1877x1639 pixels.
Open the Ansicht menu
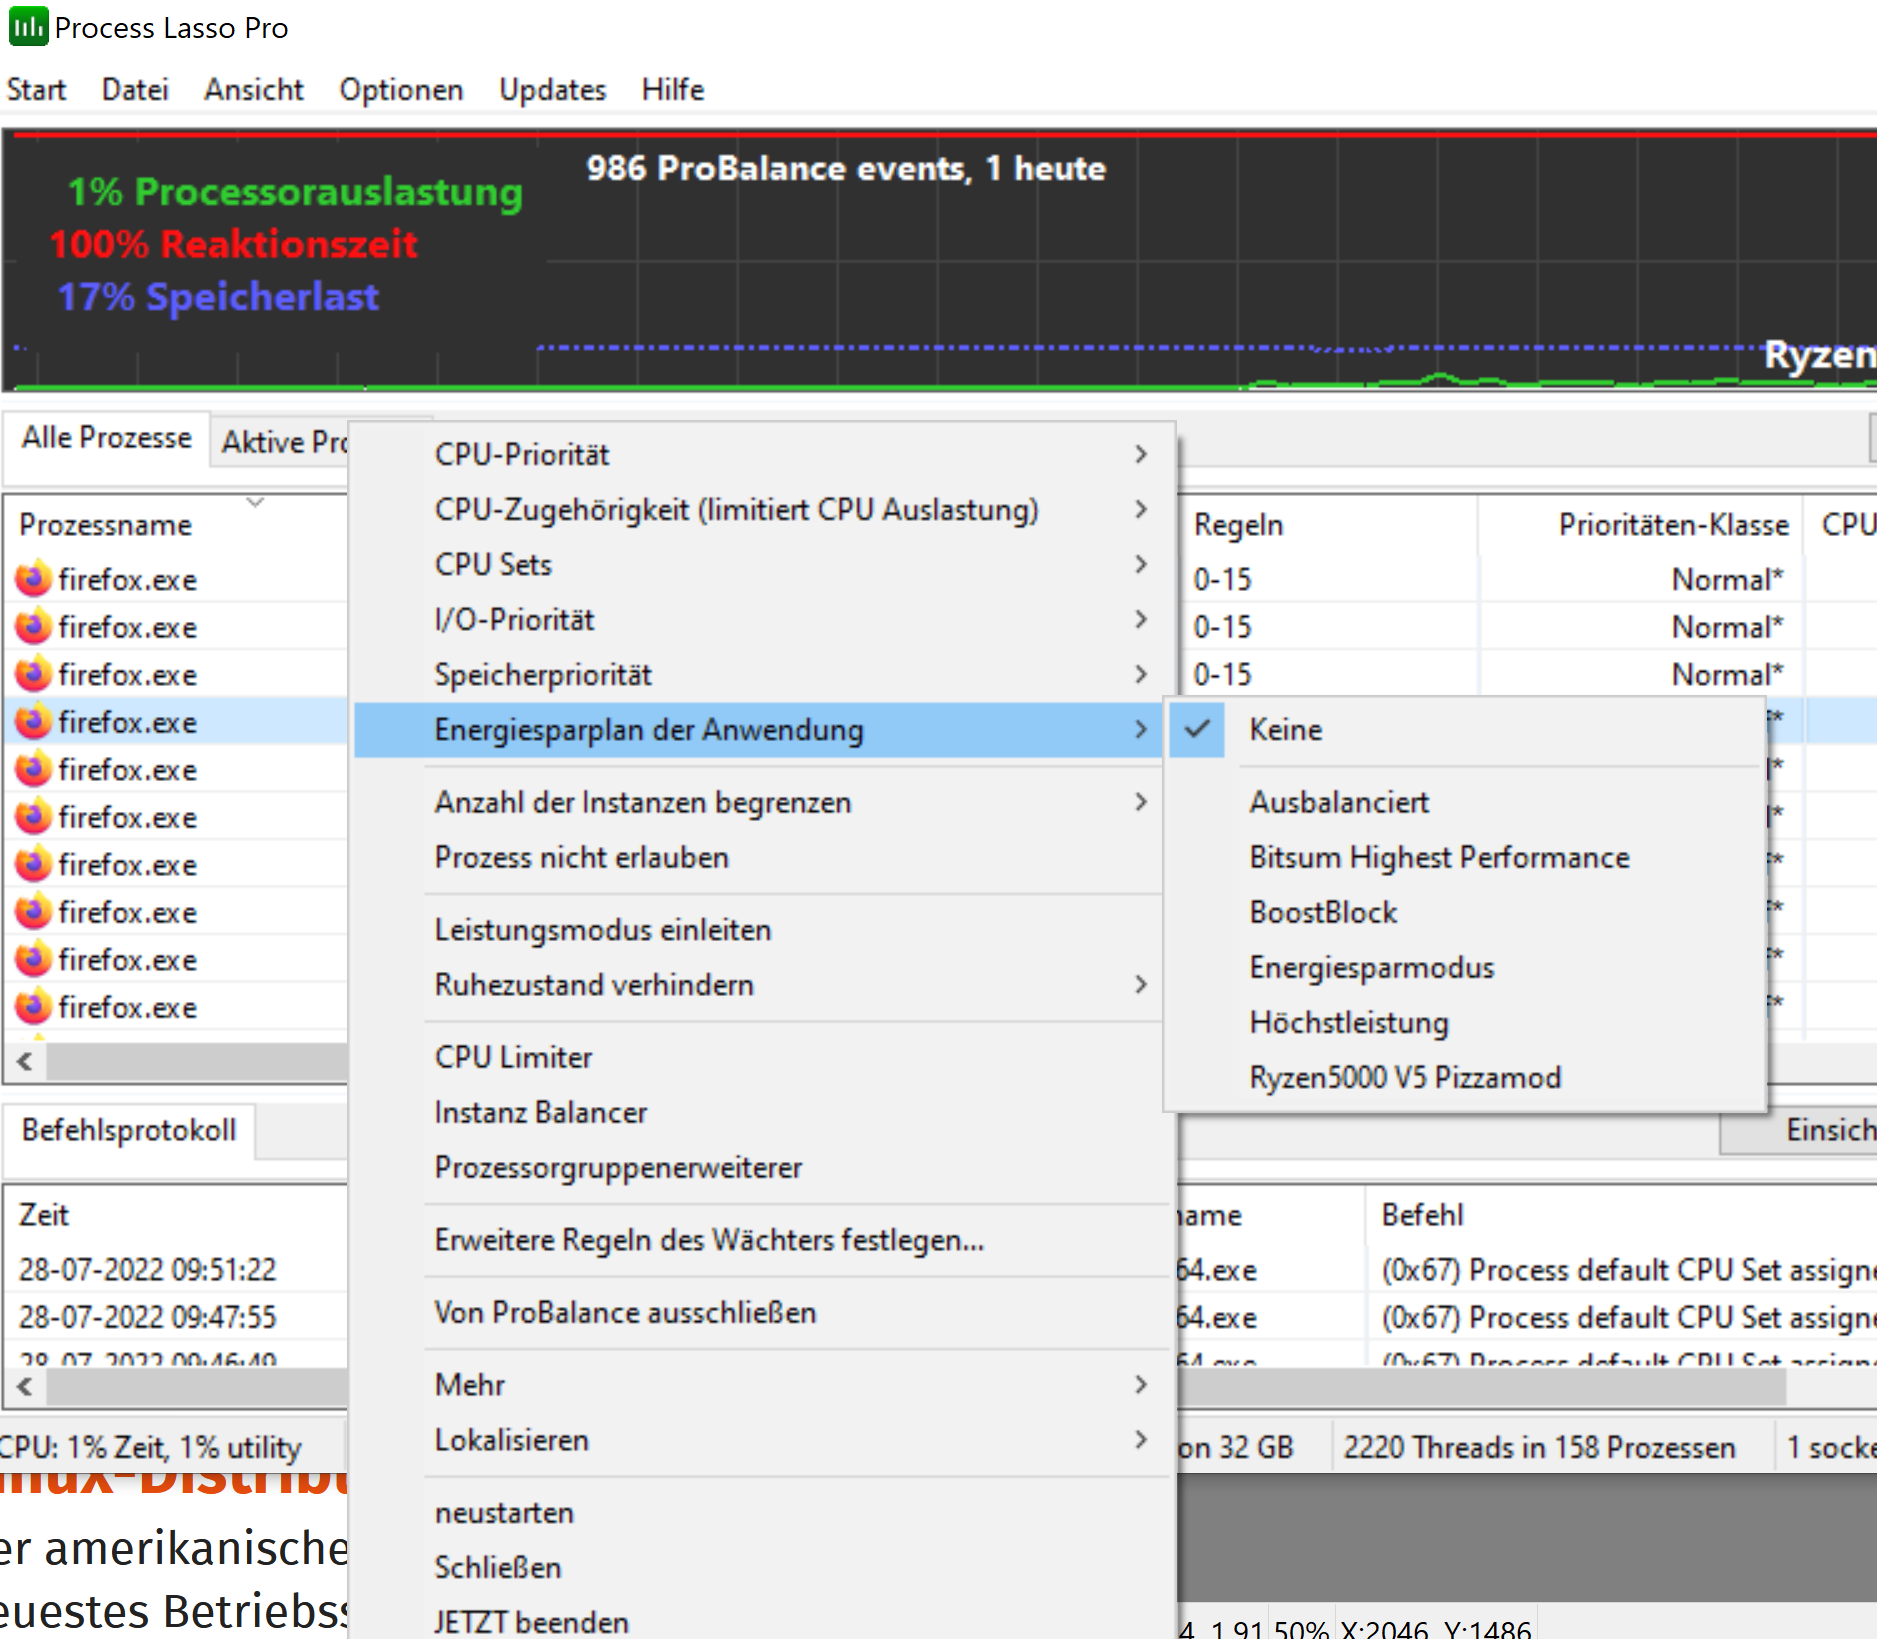pyautogui.click(x=254, y=89)
